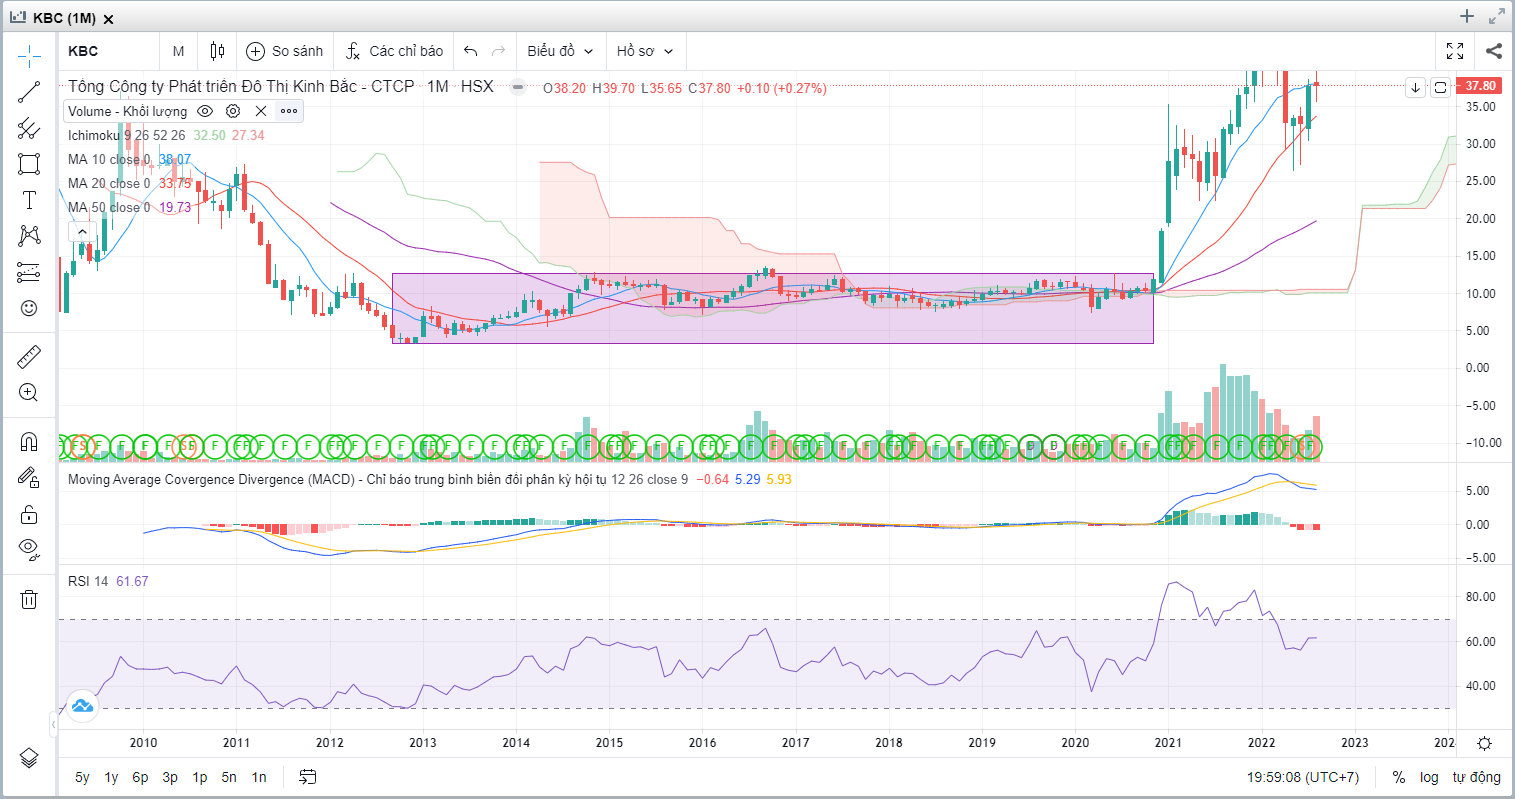This screenshot has width=1515, height=799.
Task: Open the emoji icons tool
Action: (29, 308)
